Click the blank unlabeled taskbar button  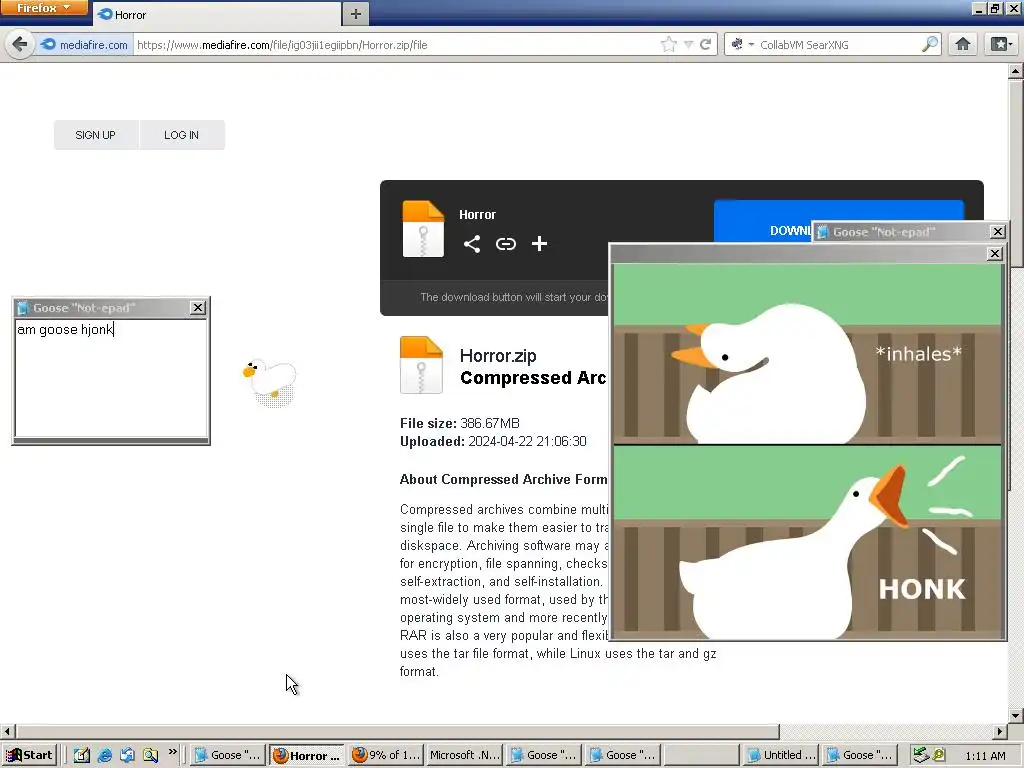tap(701, 755)
